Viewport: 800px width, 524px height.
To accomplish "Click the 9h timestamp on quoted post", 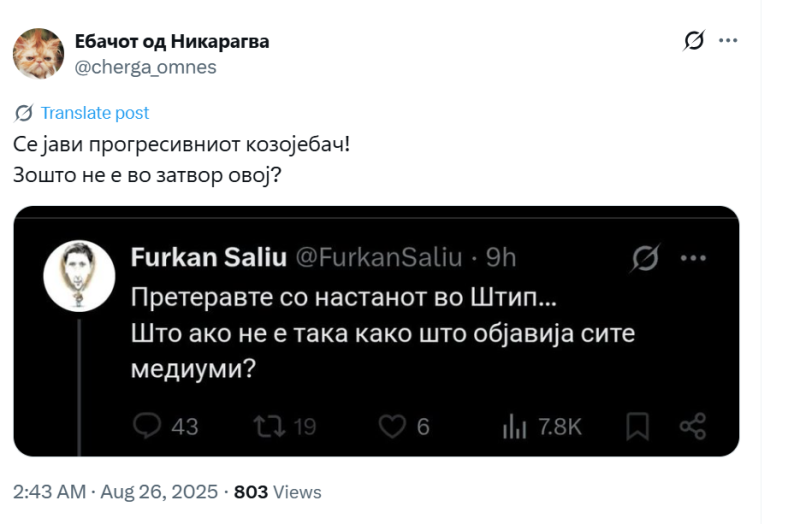I will tap(500, 258).
